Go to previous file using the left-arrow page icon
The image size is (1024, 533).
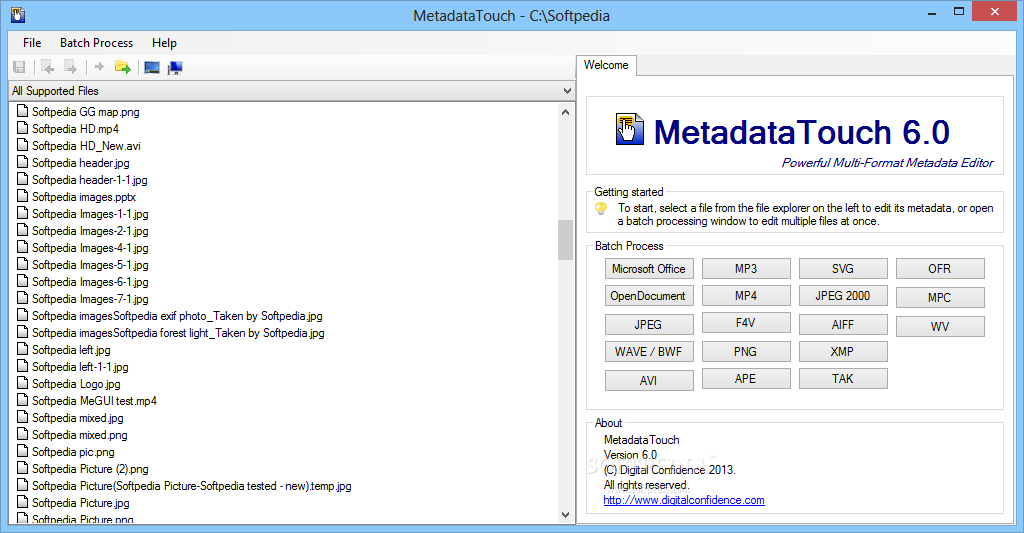pyautogui.click(x=48, y=67)
